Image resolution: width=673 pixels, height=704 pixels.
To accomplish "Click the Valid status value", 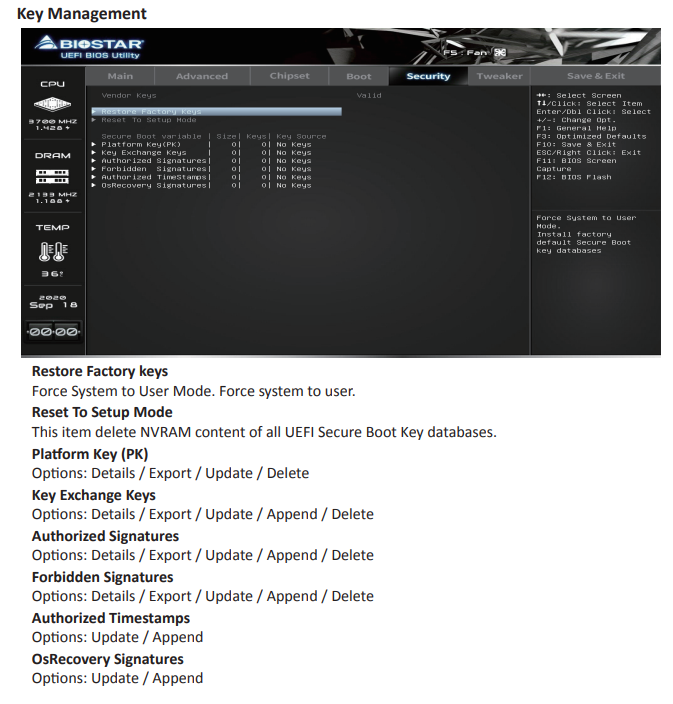I will point(369,95).
